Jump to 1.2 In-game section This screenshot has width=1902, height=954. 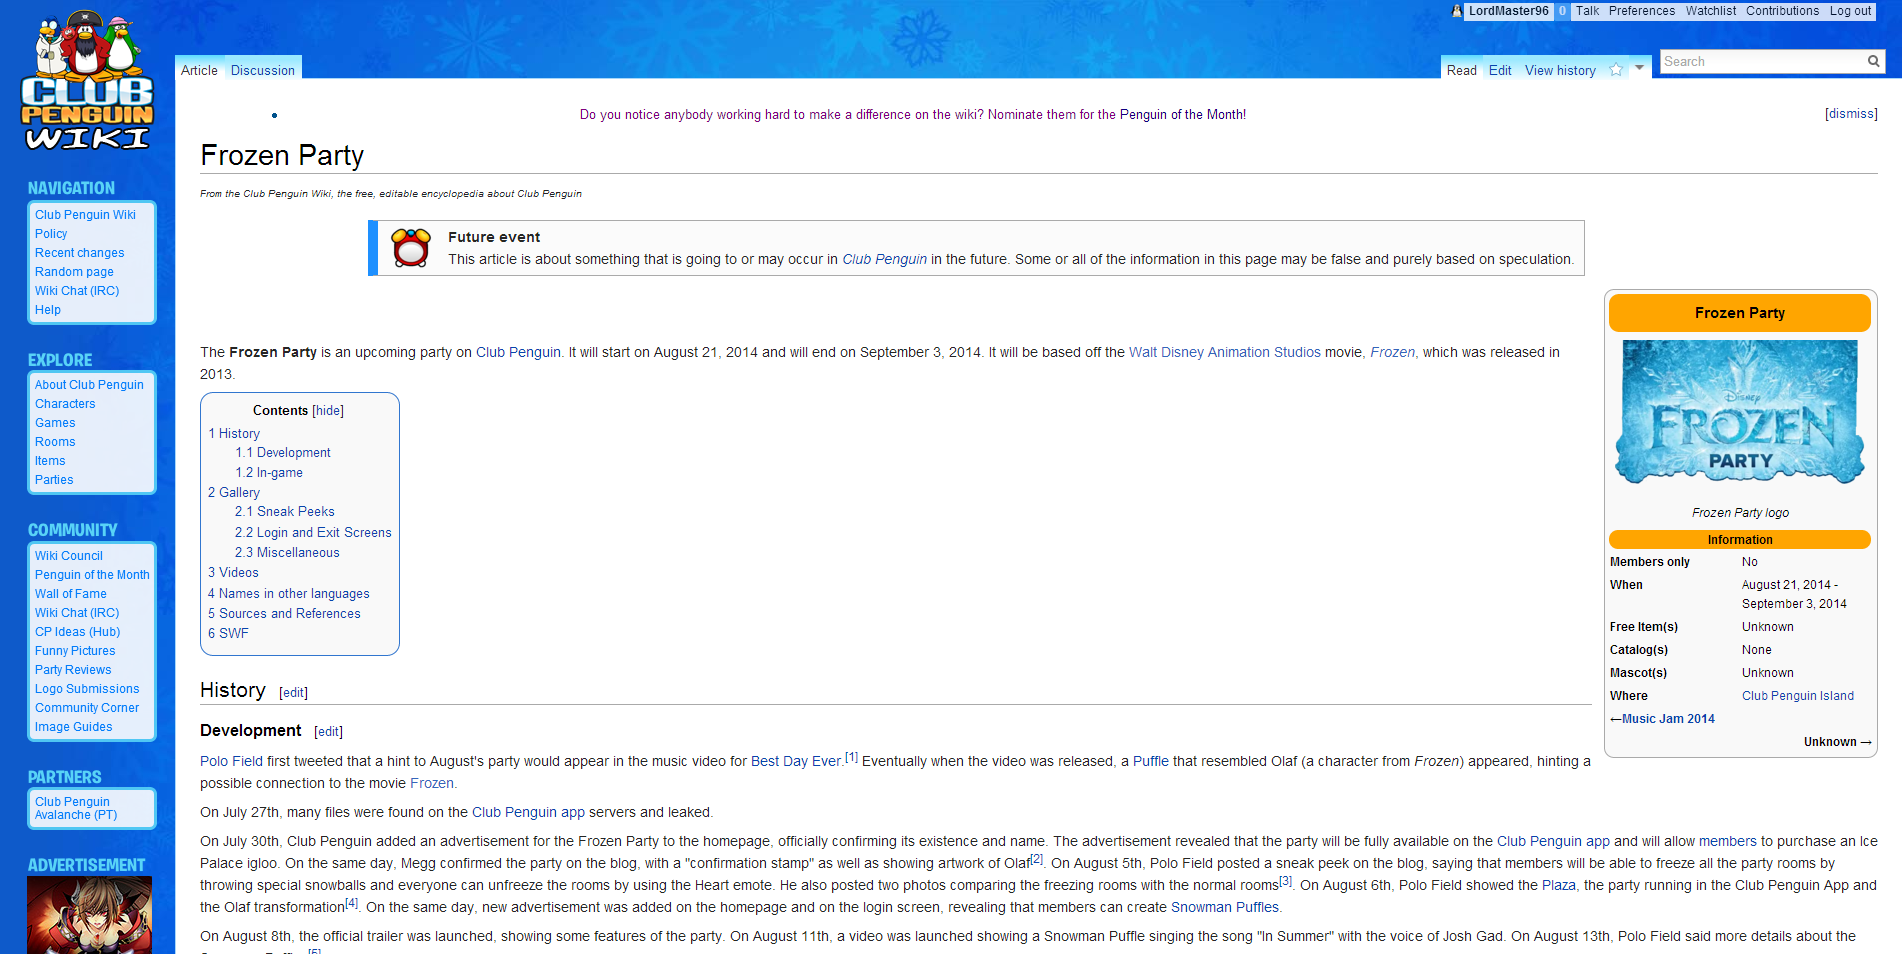click(x=269, y=473)
